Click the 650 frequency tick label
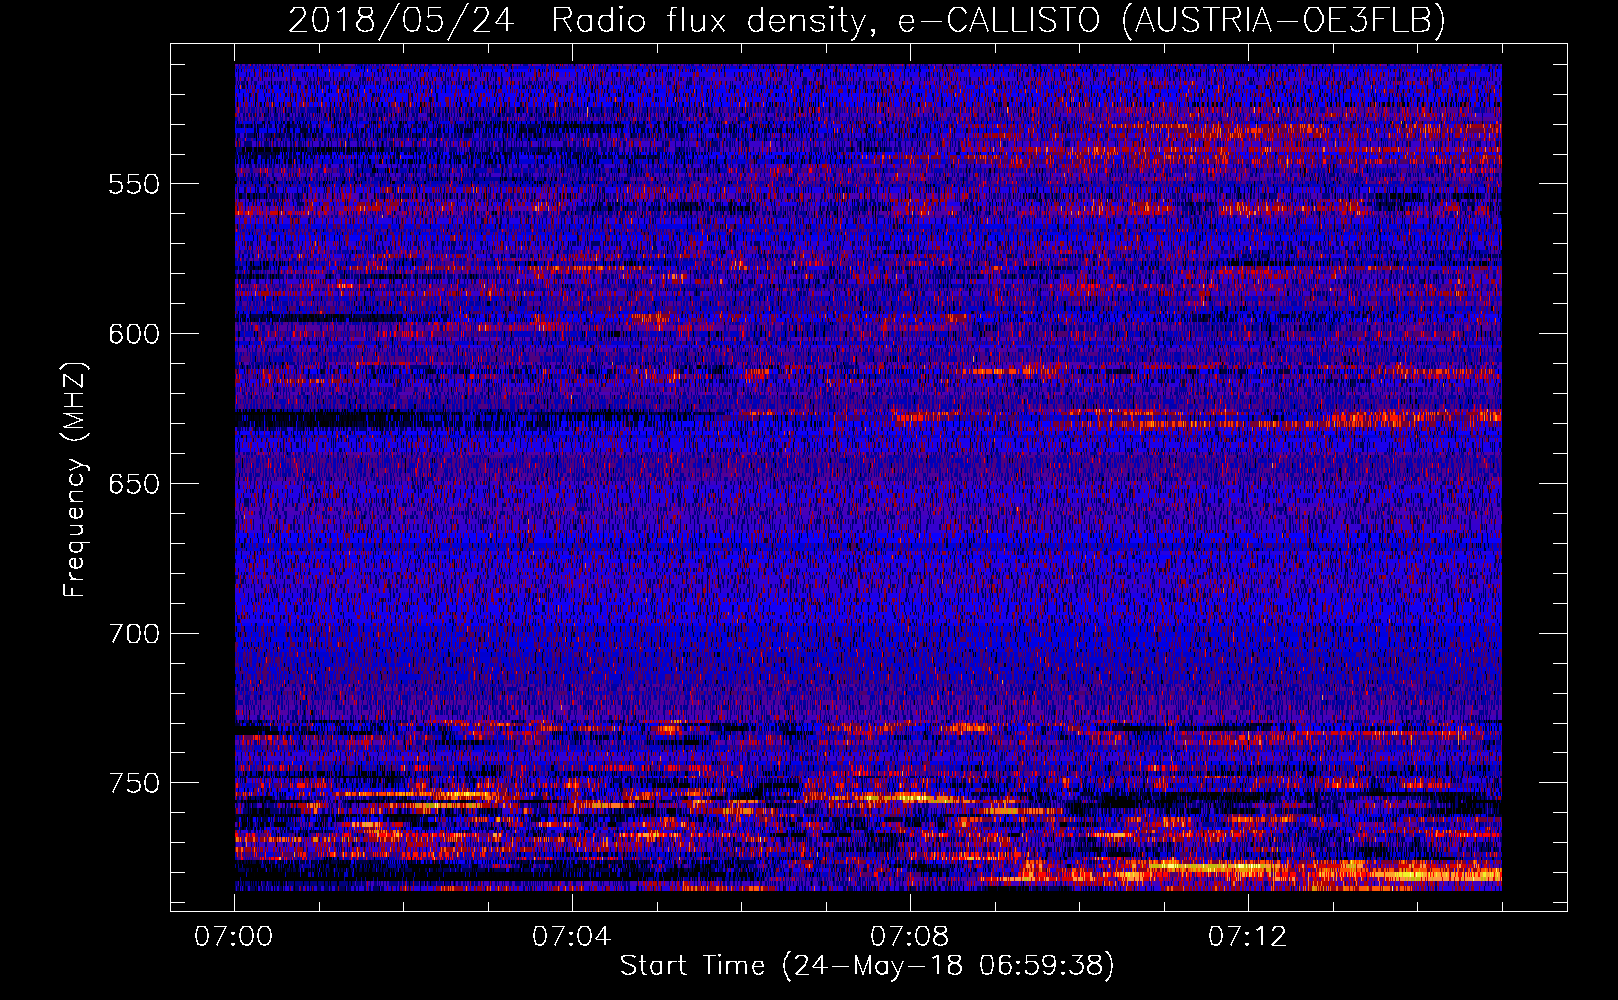This screenshot has width=1618, height=1000. (134, 484)
